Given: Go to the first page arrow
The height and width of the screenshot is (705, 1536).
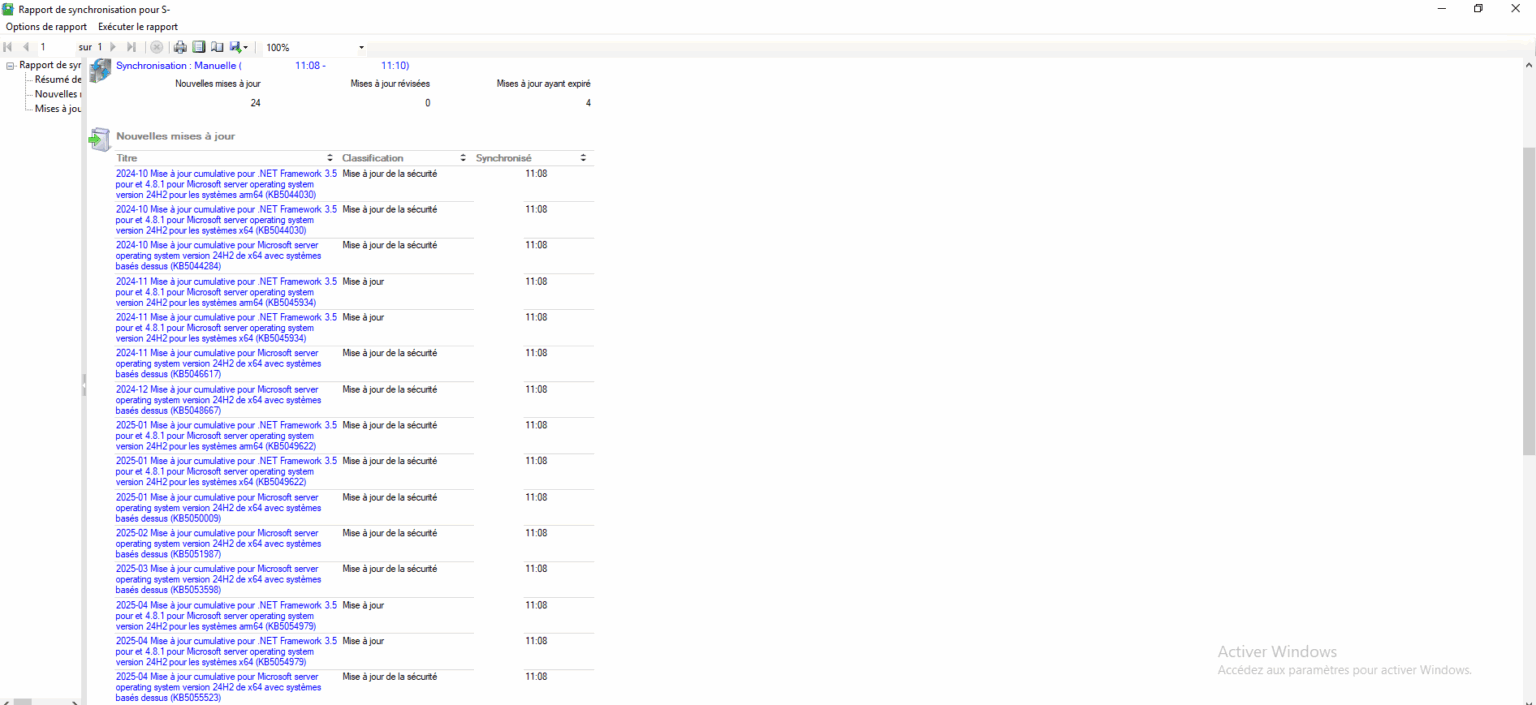Looking at the screenshot, I should [x=9, y=47].
